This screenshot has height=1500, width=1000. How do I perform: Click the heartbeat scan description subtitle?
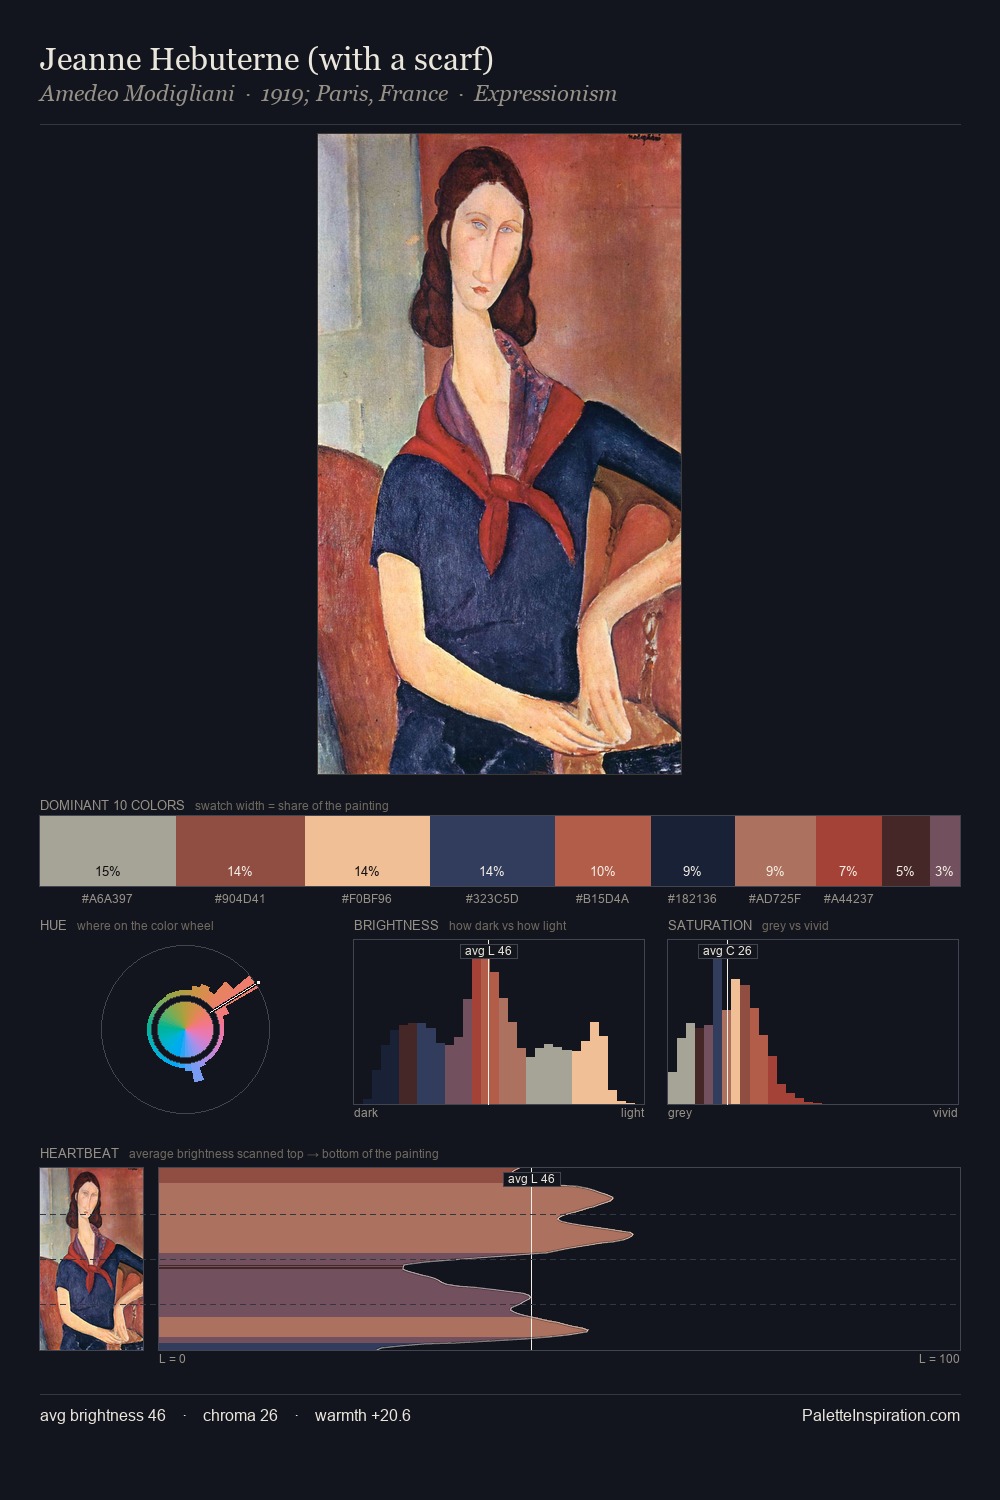click(x=284, y=1153)
